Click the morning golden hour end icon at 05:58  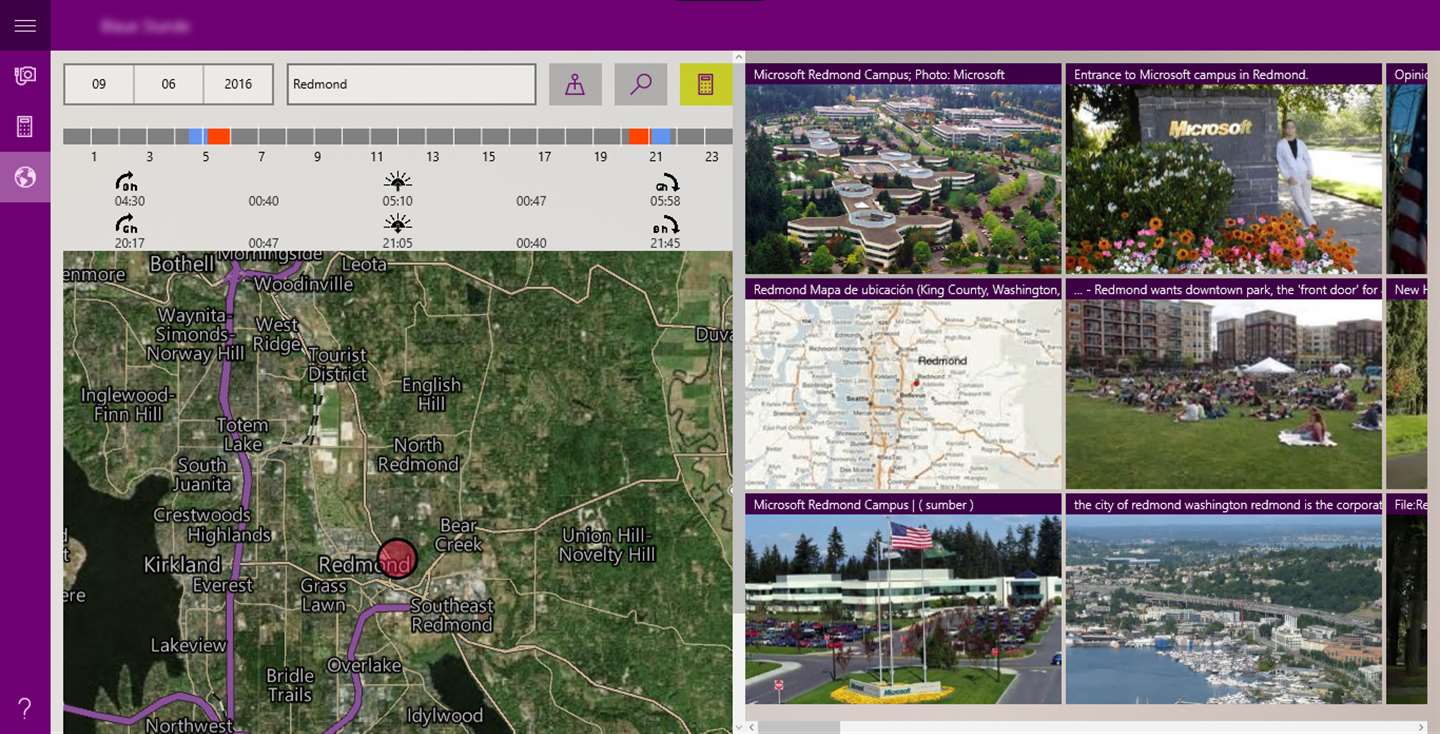coord(667,181)
